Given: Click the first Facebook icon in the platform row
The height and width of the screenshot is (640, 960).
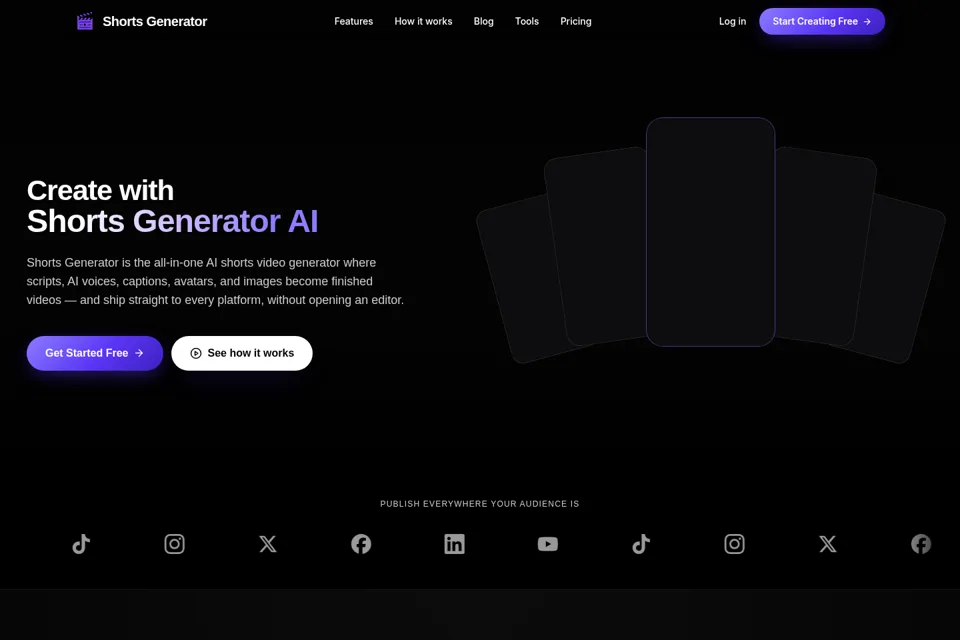Looking at the screenshot, I should [x=361, y=544].
